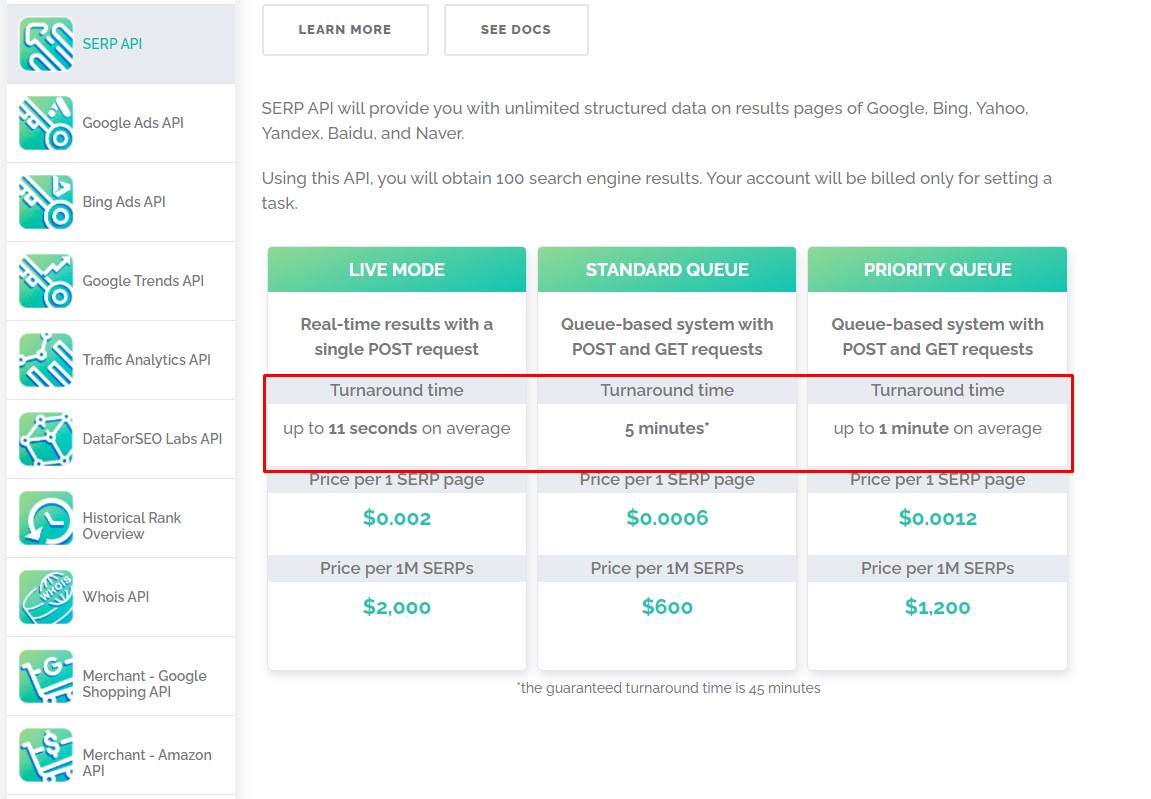Click the LEARN MORE button
The width and height of the screenshot is (1151, 799).
coord(345,29)
